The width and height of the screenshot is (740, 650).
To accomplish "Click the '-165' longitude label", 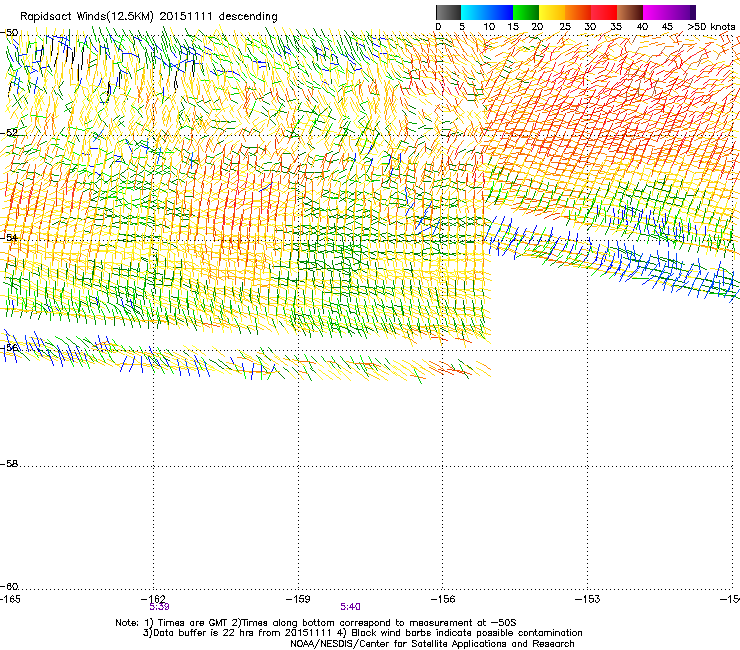I will (10, 599).
